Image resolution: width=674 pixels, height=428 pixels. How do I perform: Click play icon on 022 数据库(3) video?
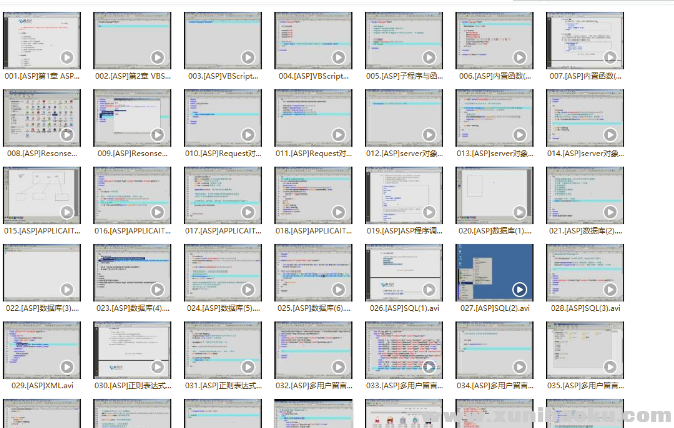tap(67, 290)
